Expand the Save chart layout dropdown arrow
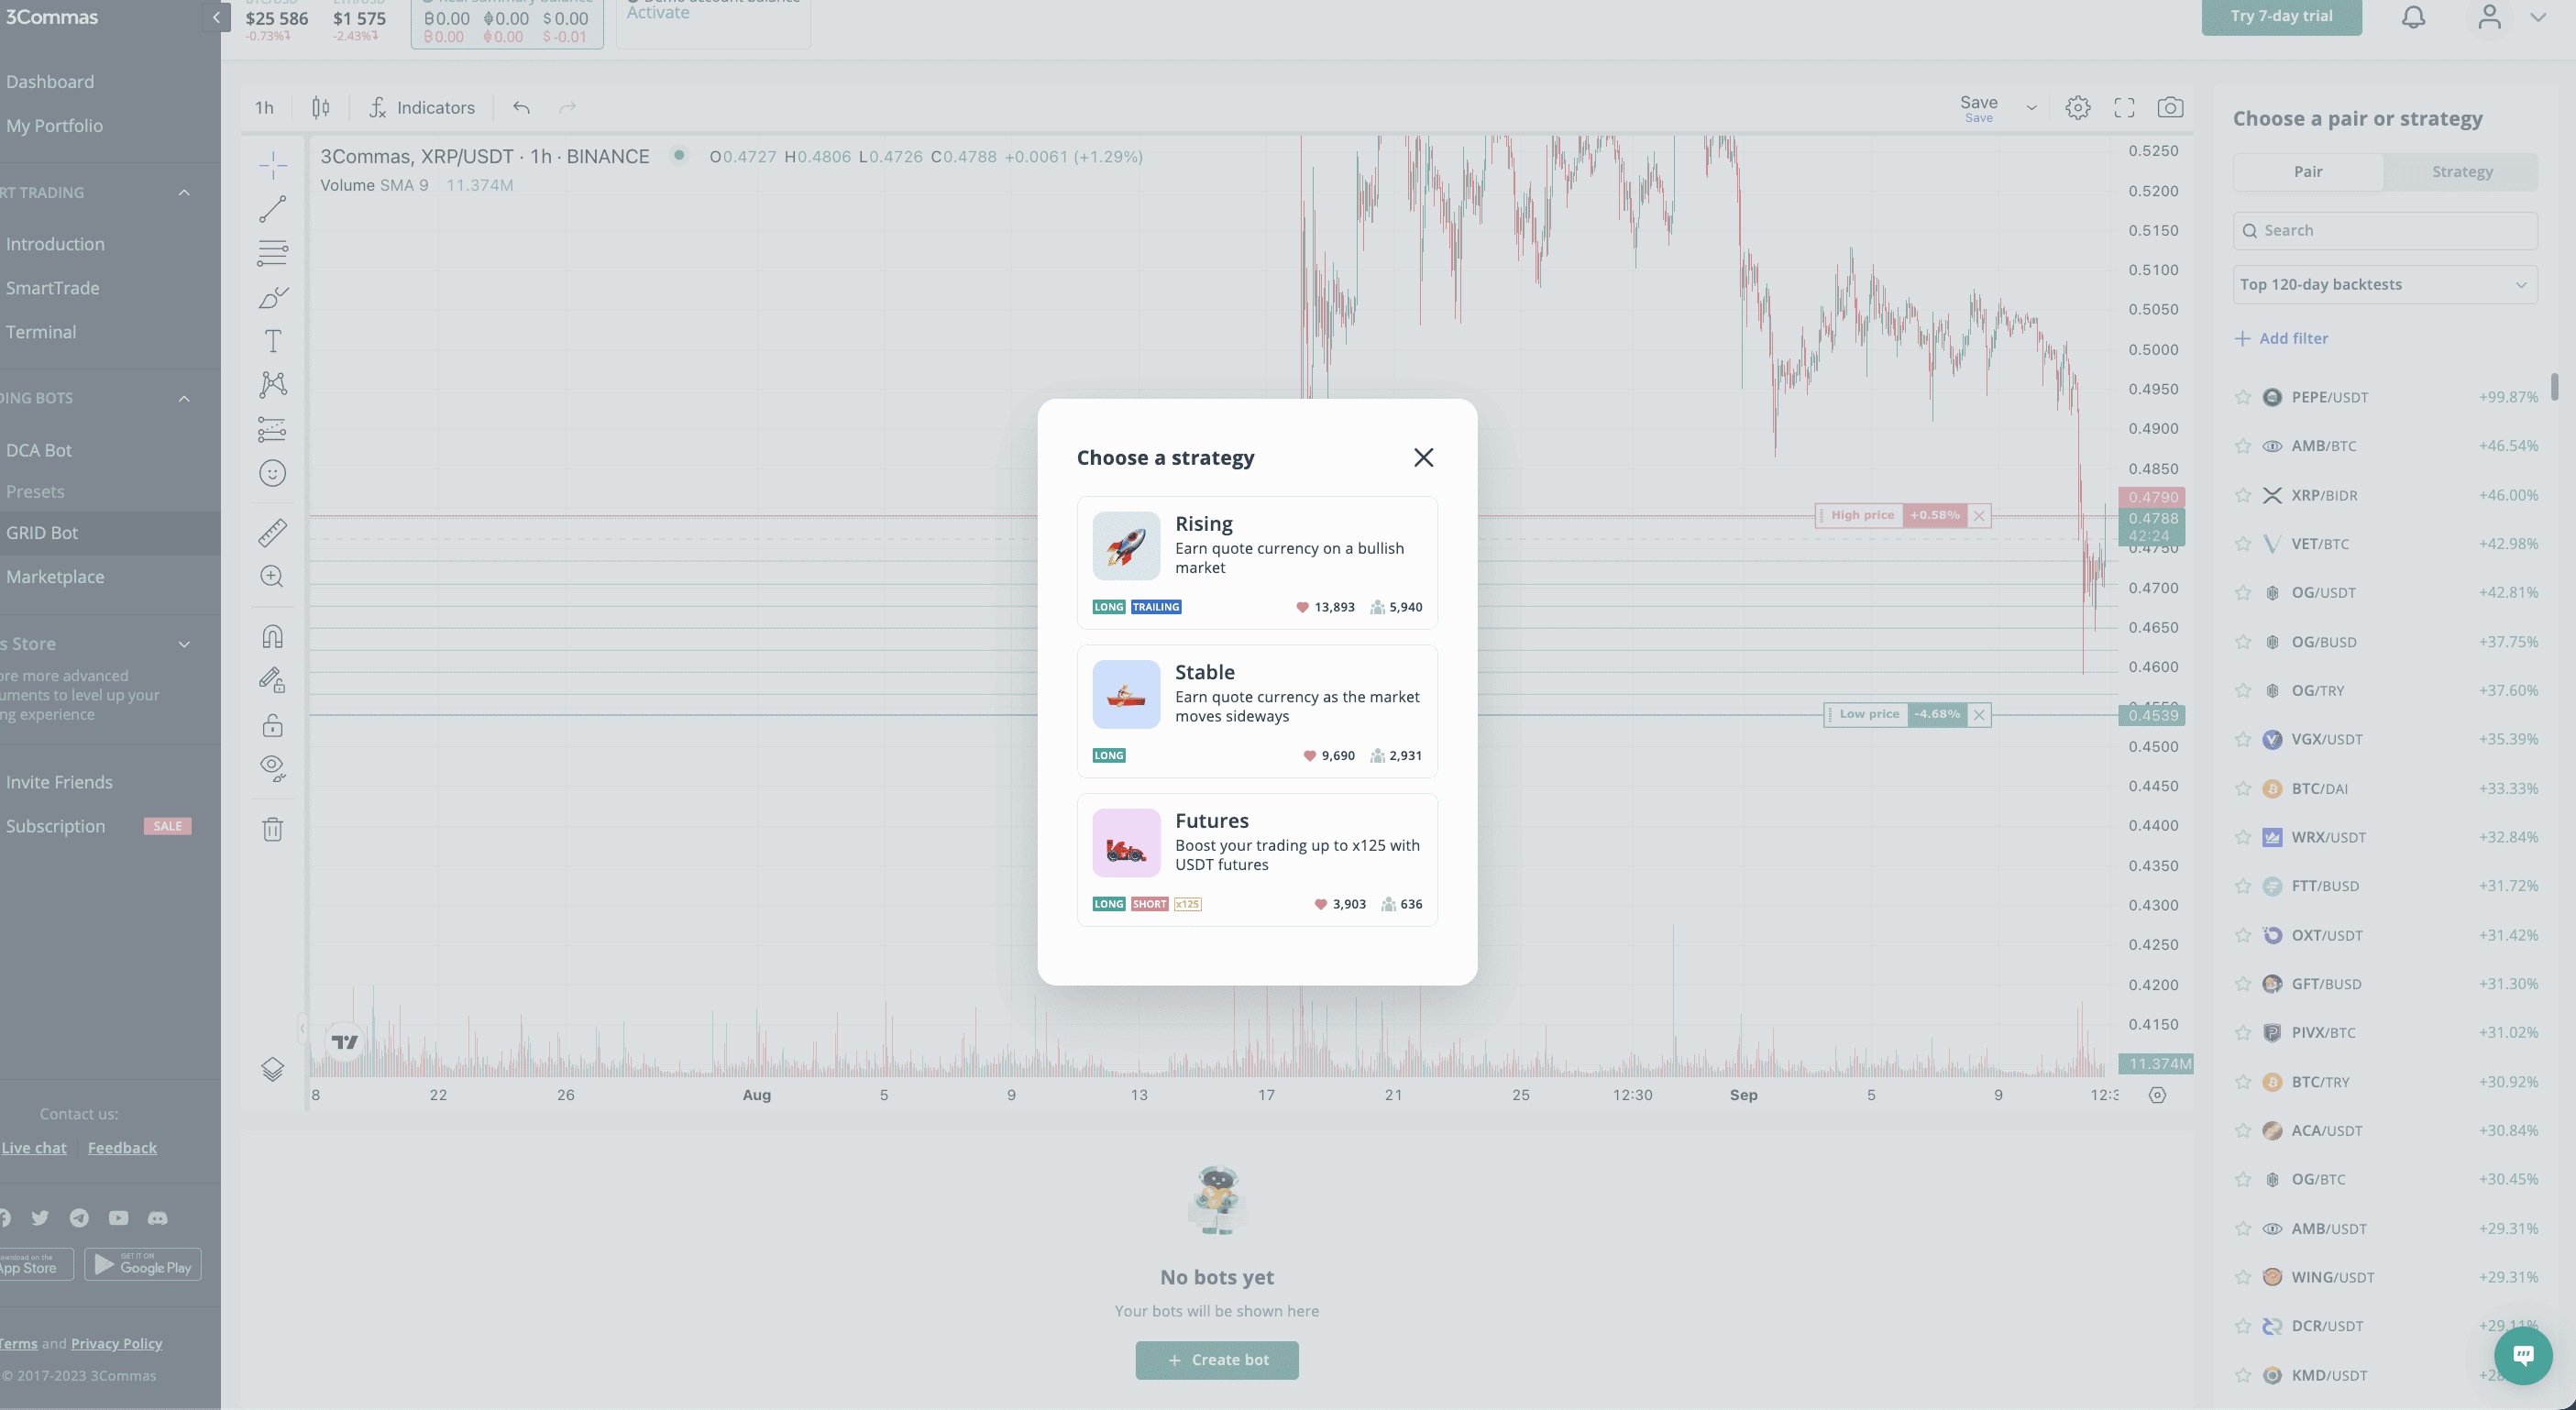This screenshot has height=1410, width=2576. point(2031,108)
